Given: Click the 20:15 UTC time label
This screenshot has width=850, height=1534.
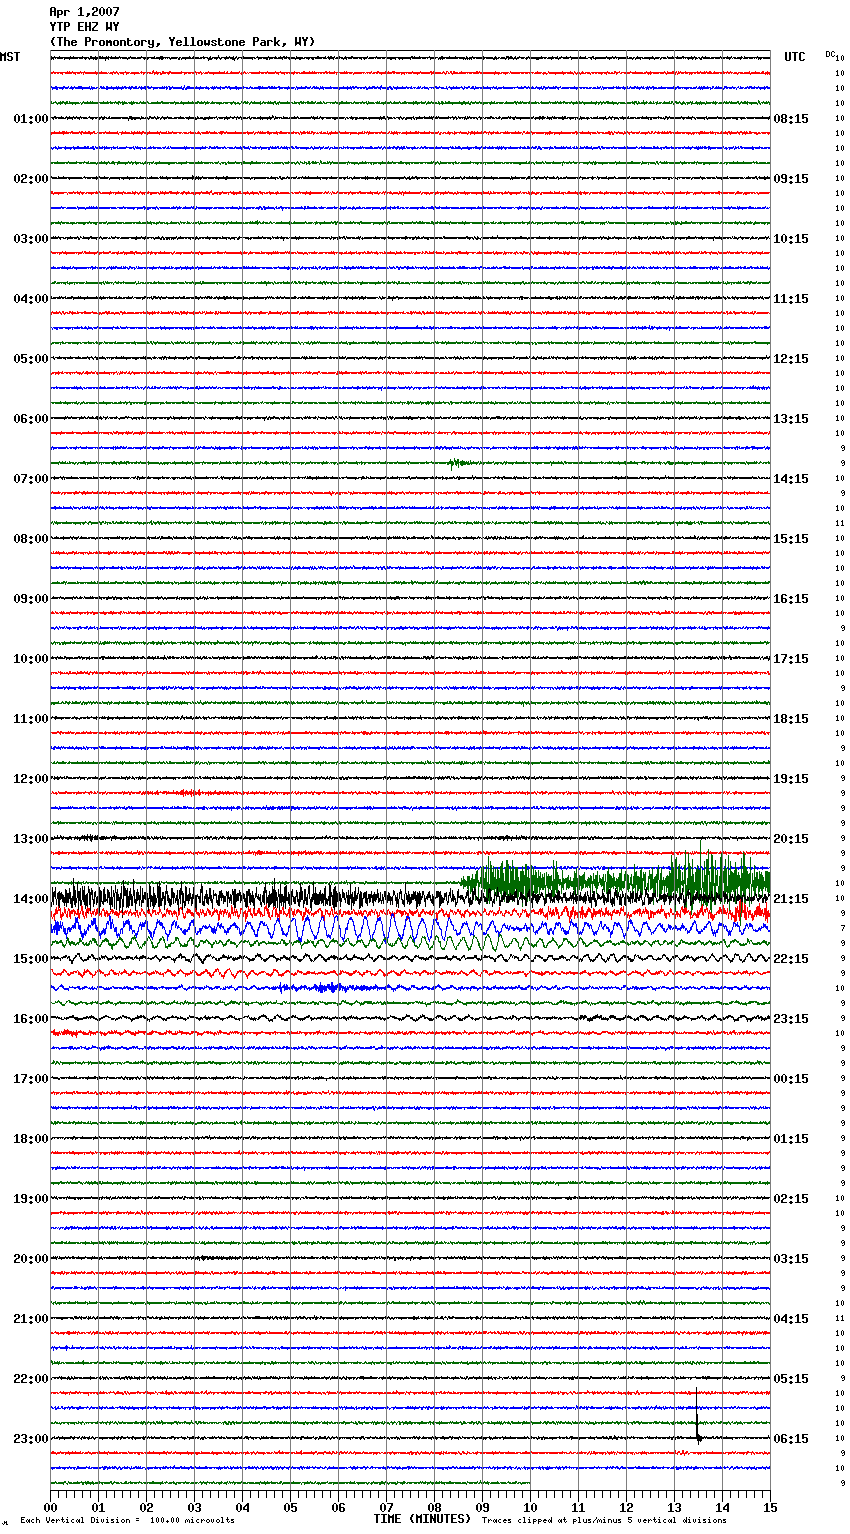Looking at the screenshot, I should click(791, 839).
